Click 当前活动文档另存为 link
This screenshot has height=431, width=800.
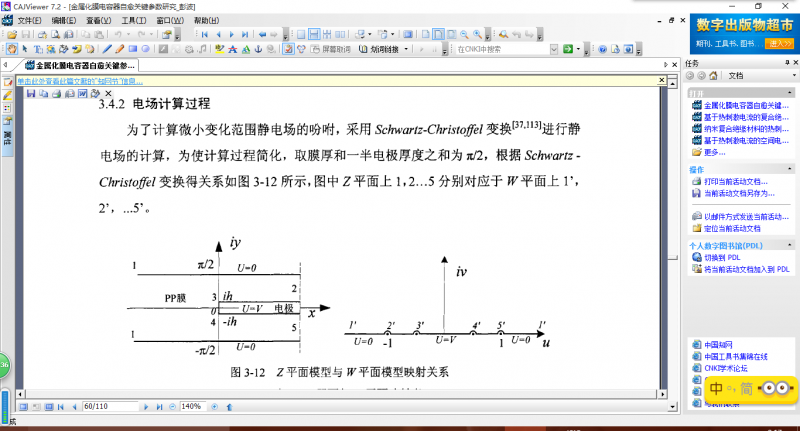739,193
